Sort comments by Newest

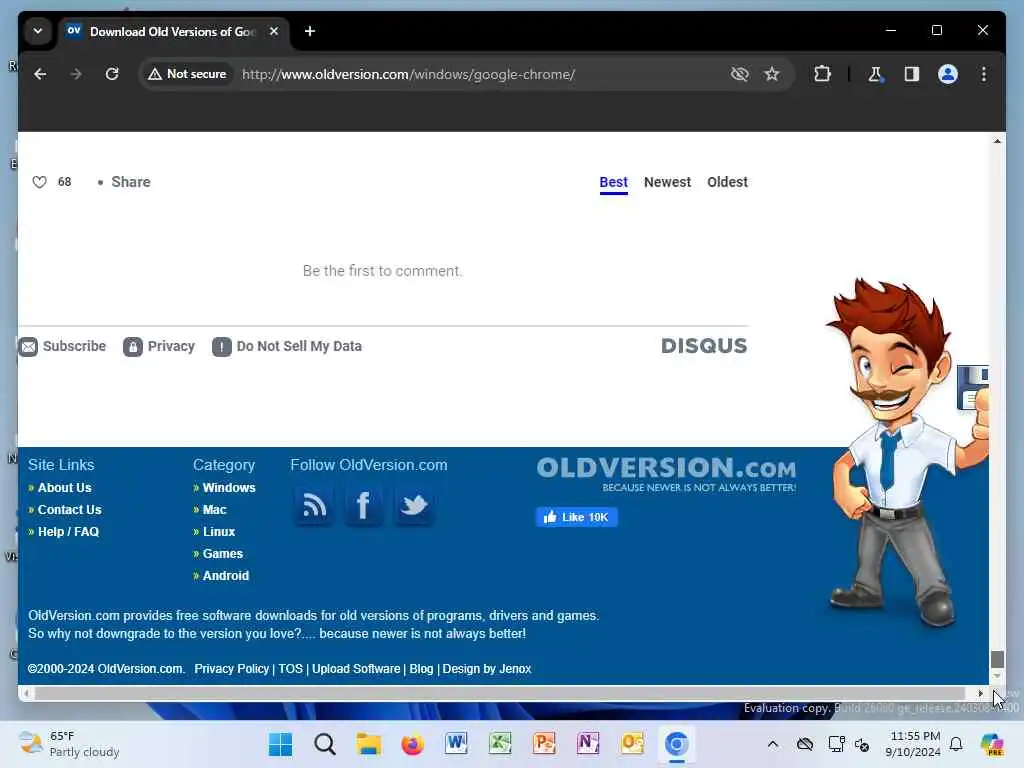coord(667,182)
